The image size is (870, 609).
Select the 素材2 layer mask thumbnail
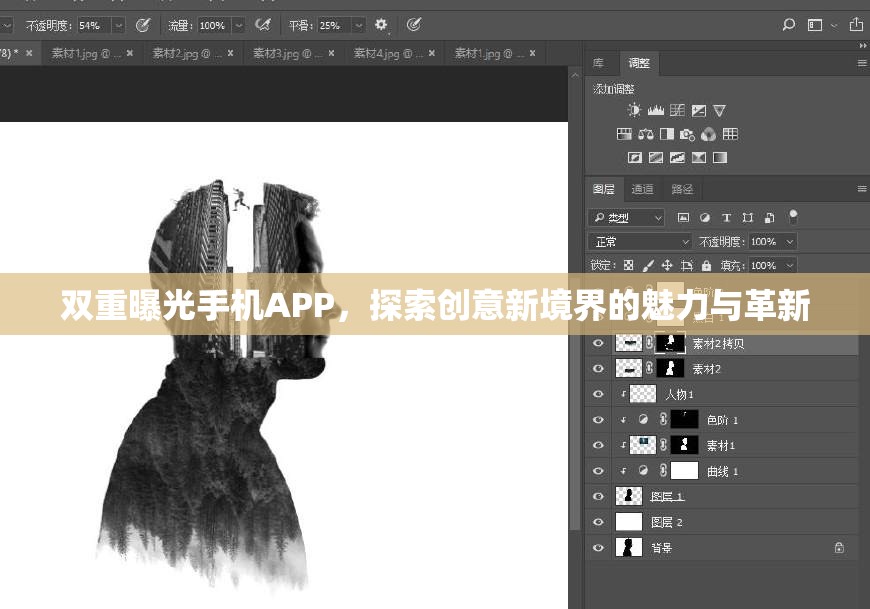click(670, 368)
